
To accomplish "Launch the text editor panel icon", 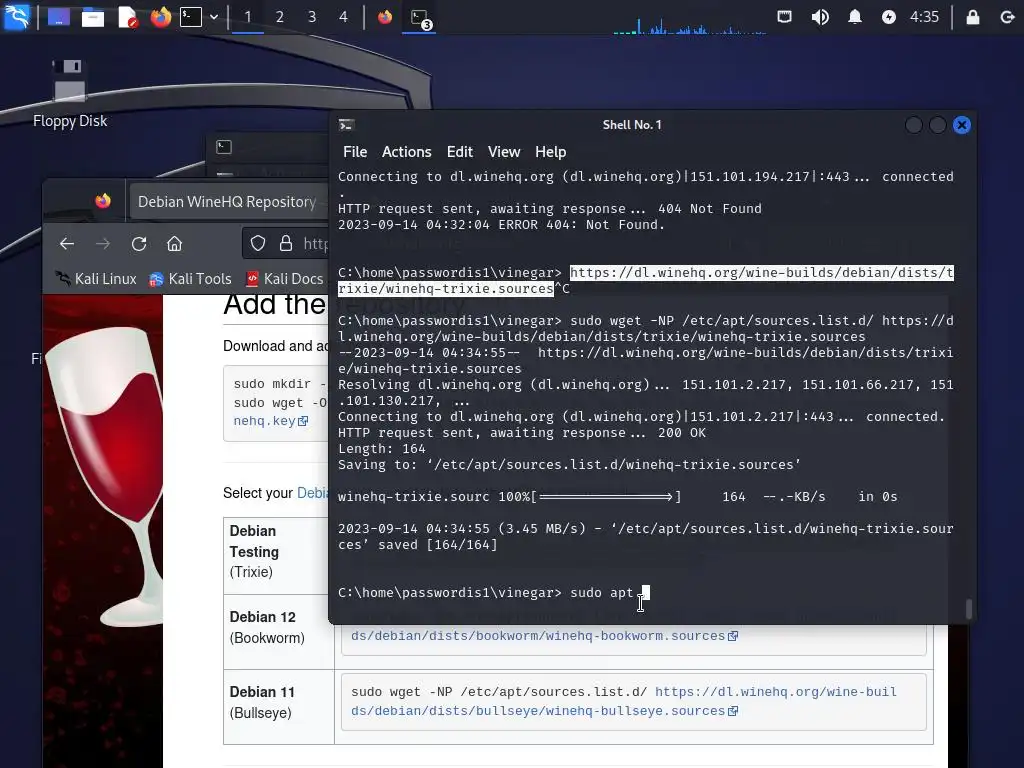I will [127, 16].
